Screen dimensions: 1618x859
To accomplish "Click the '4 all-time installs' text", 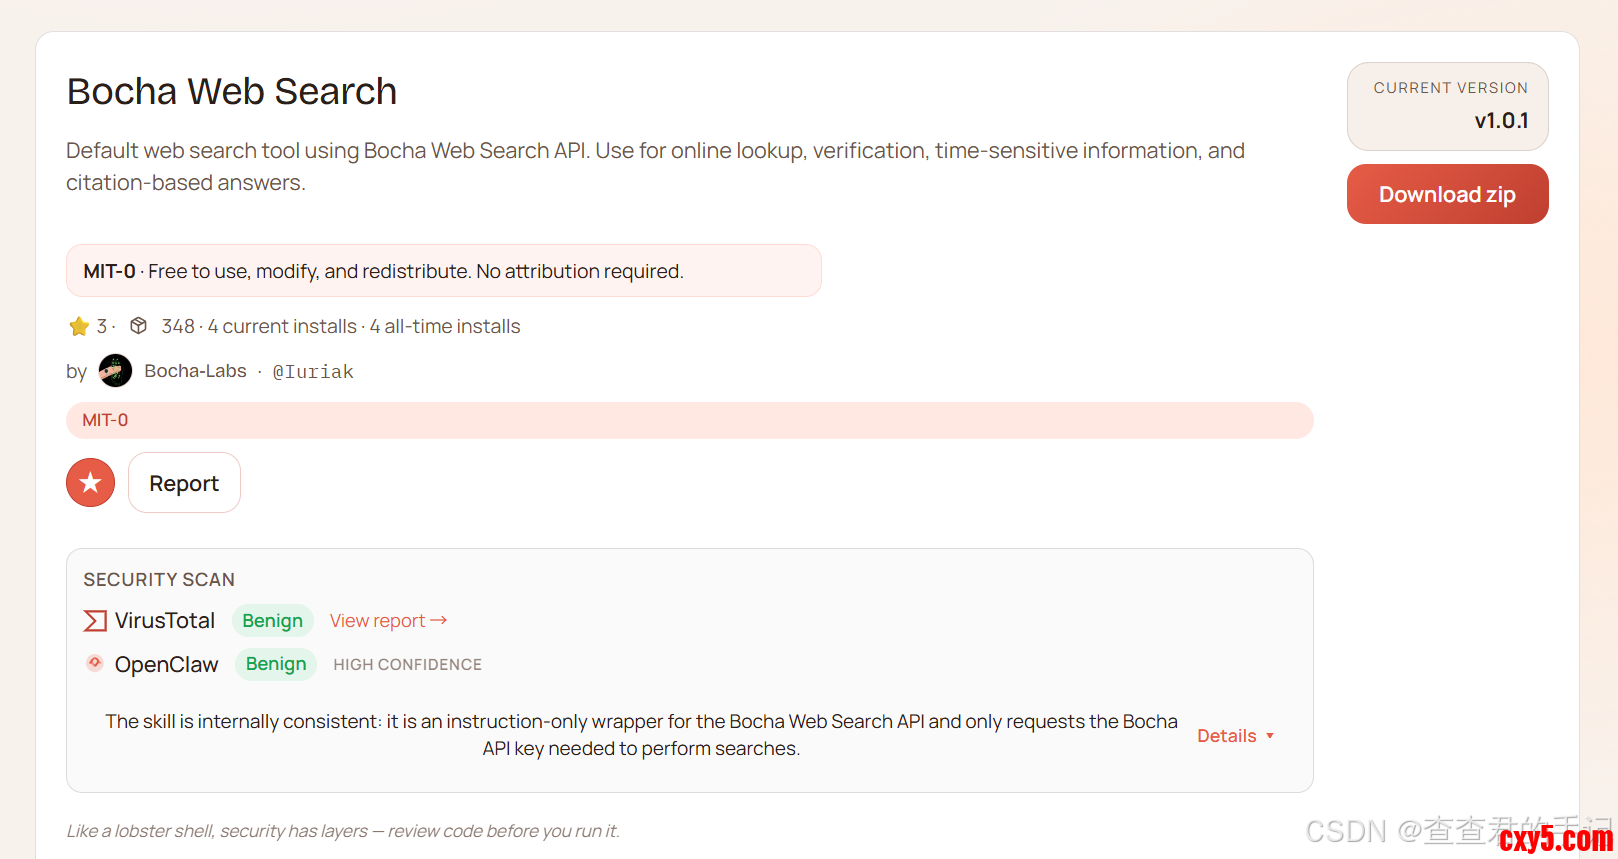I will pyautogui.click(x=445, y=327).
